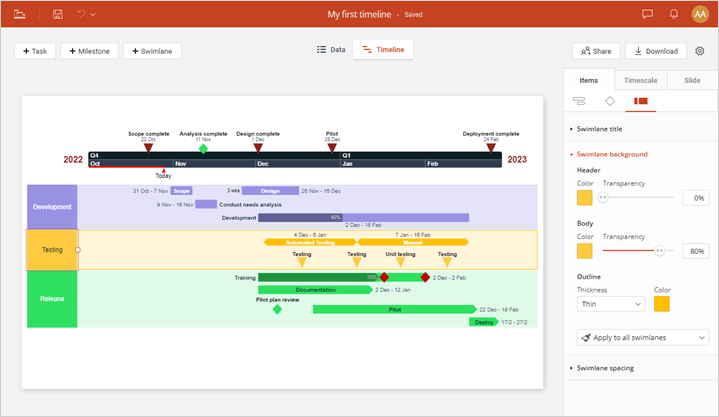Open the Apply to all swimlanes dropdown
This screenshot has width=719, height=417.
[x=643, y=338]
